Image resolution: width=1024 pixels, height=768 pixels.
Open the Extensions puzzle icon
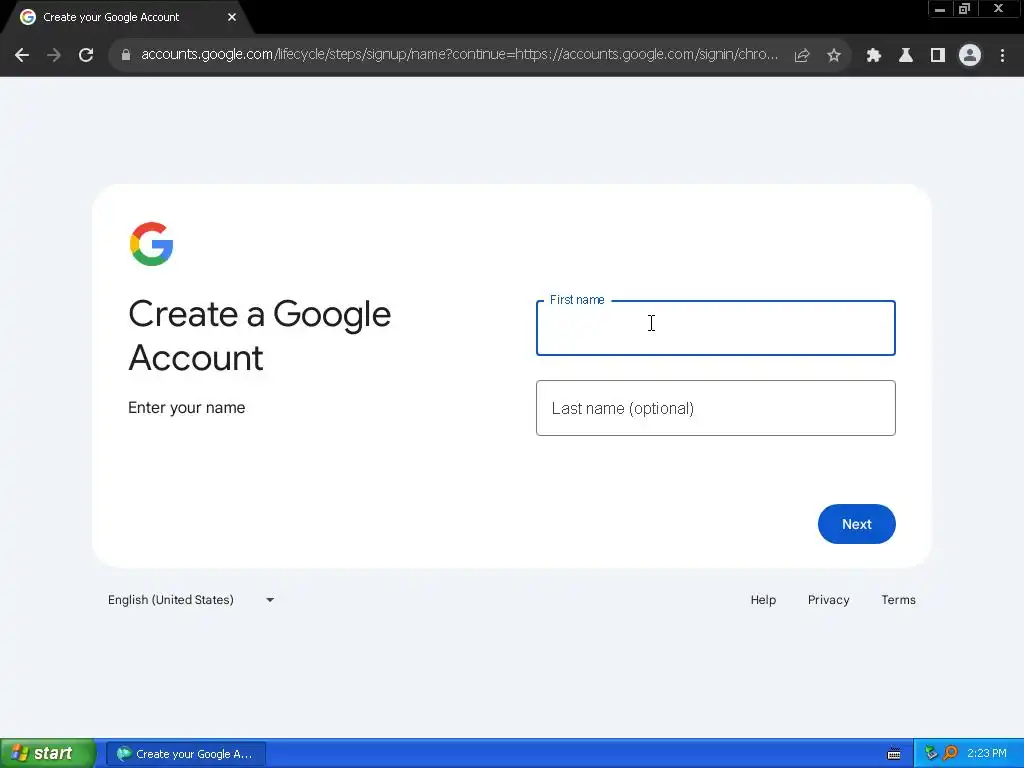874,56
